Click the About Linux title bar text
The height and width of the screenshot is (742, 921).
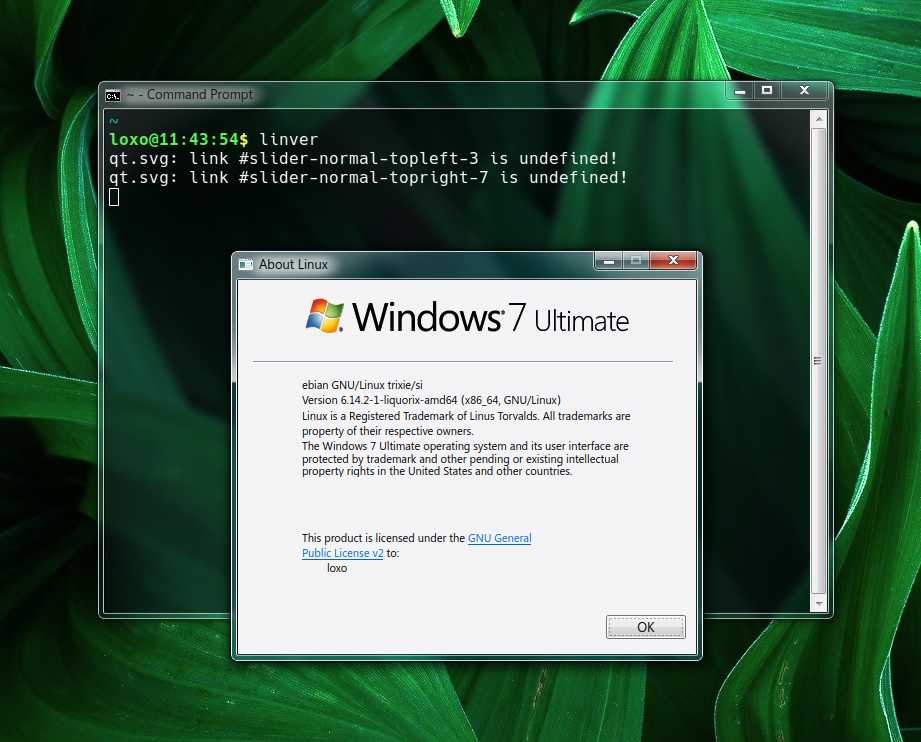point(293,265)
